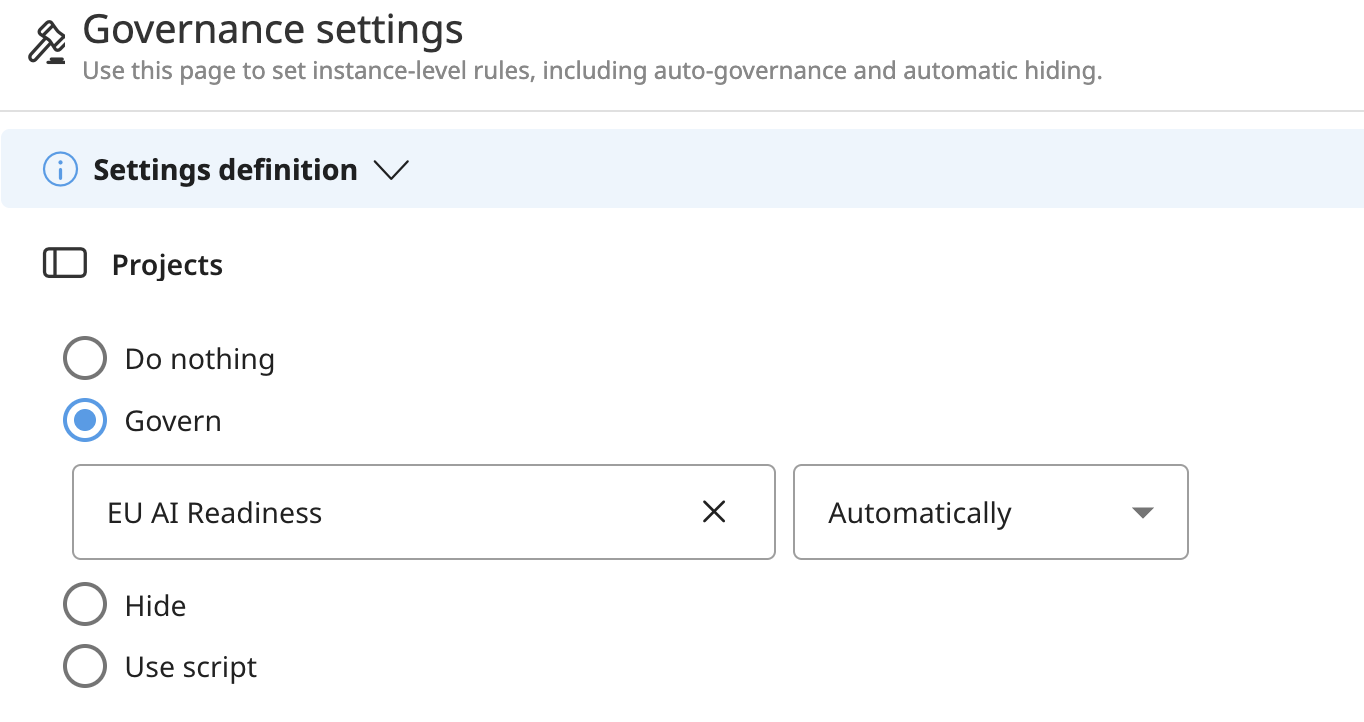The height and width of the screenshot is (722, 1364).
Task: Select the Do nothing radio button circle
Action: pos(85,359)
